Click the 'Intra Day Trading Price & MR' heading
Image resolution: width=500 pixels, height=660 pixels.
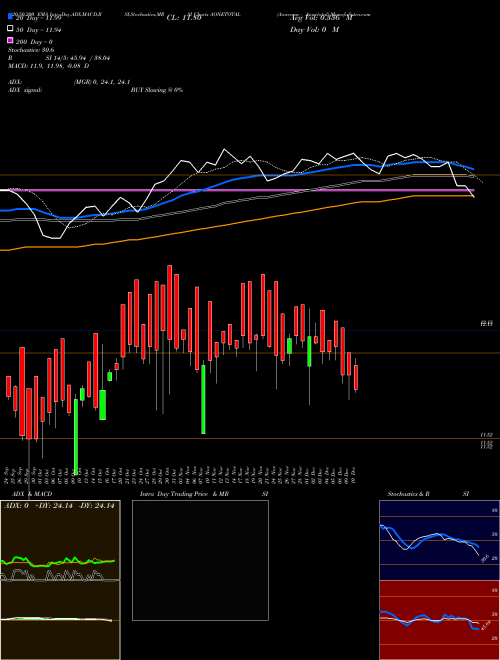[184, 494]
